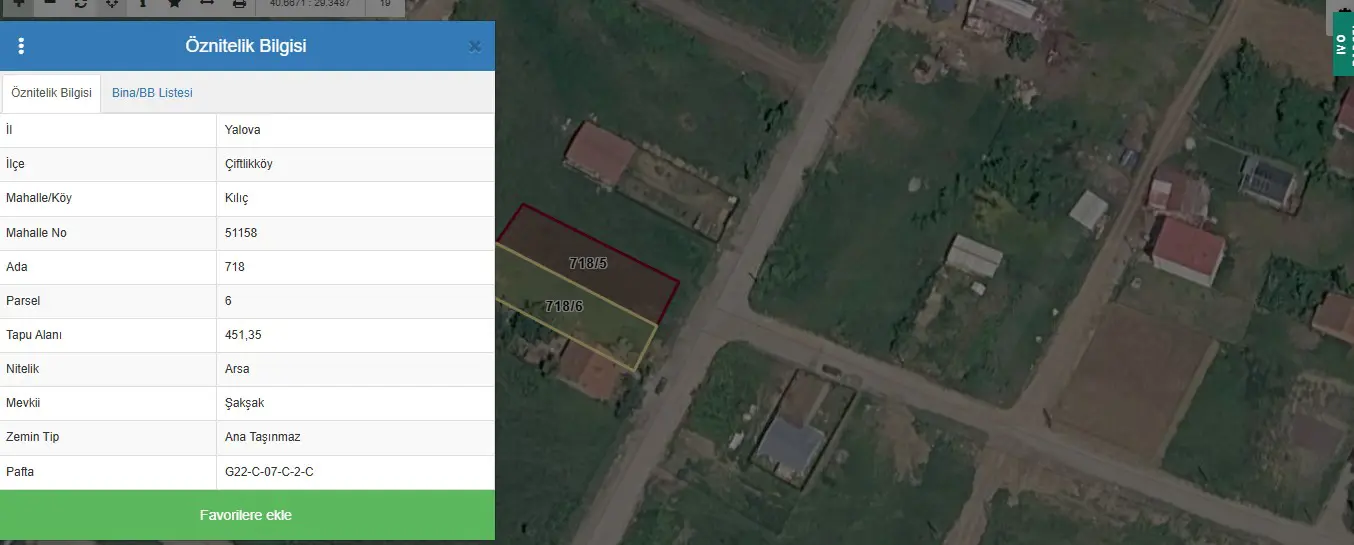
Task: Click the Yalova value cell
Action: click(356, 130)
